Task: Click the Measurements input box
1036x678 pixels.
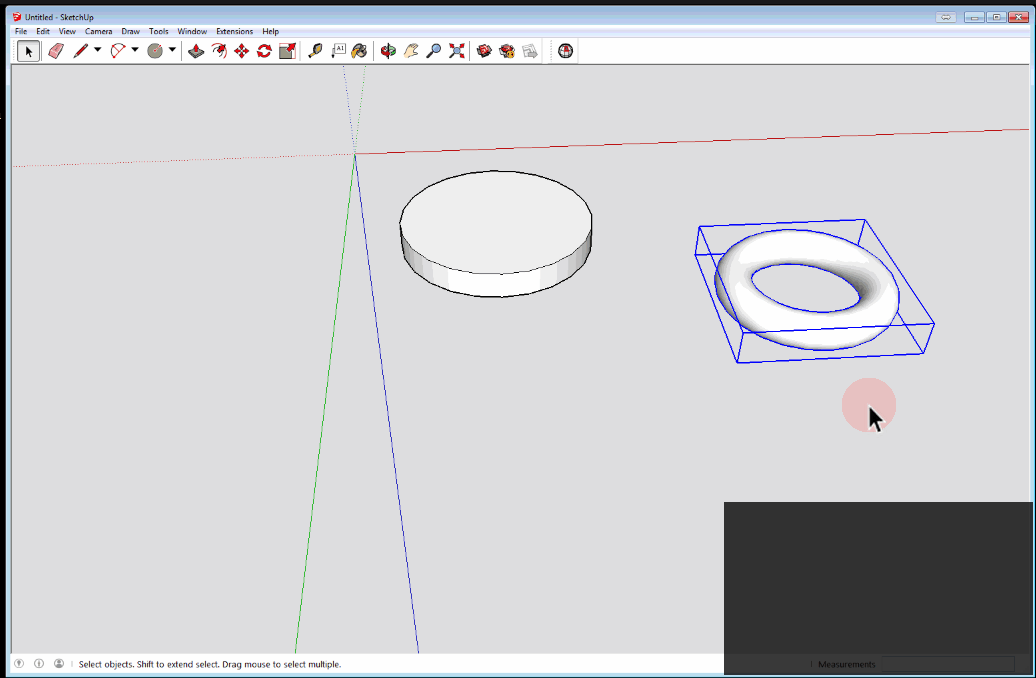Action: [947, 664]
